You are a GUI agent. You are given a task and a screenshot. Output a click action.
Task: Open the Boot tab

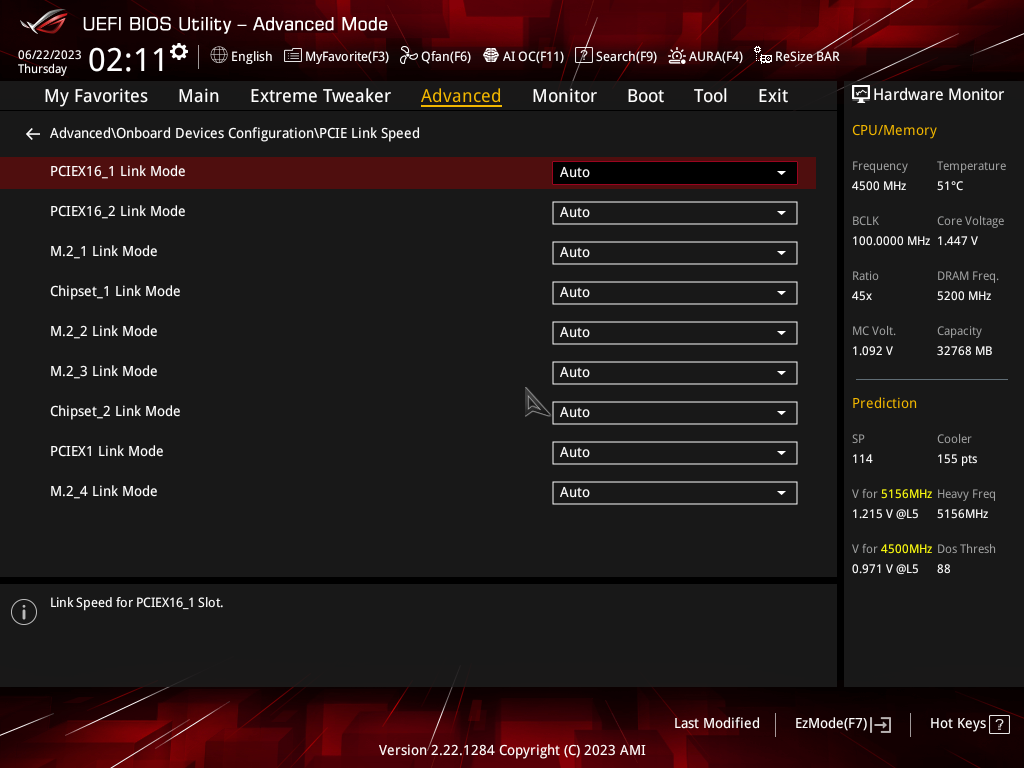[645, 96]
